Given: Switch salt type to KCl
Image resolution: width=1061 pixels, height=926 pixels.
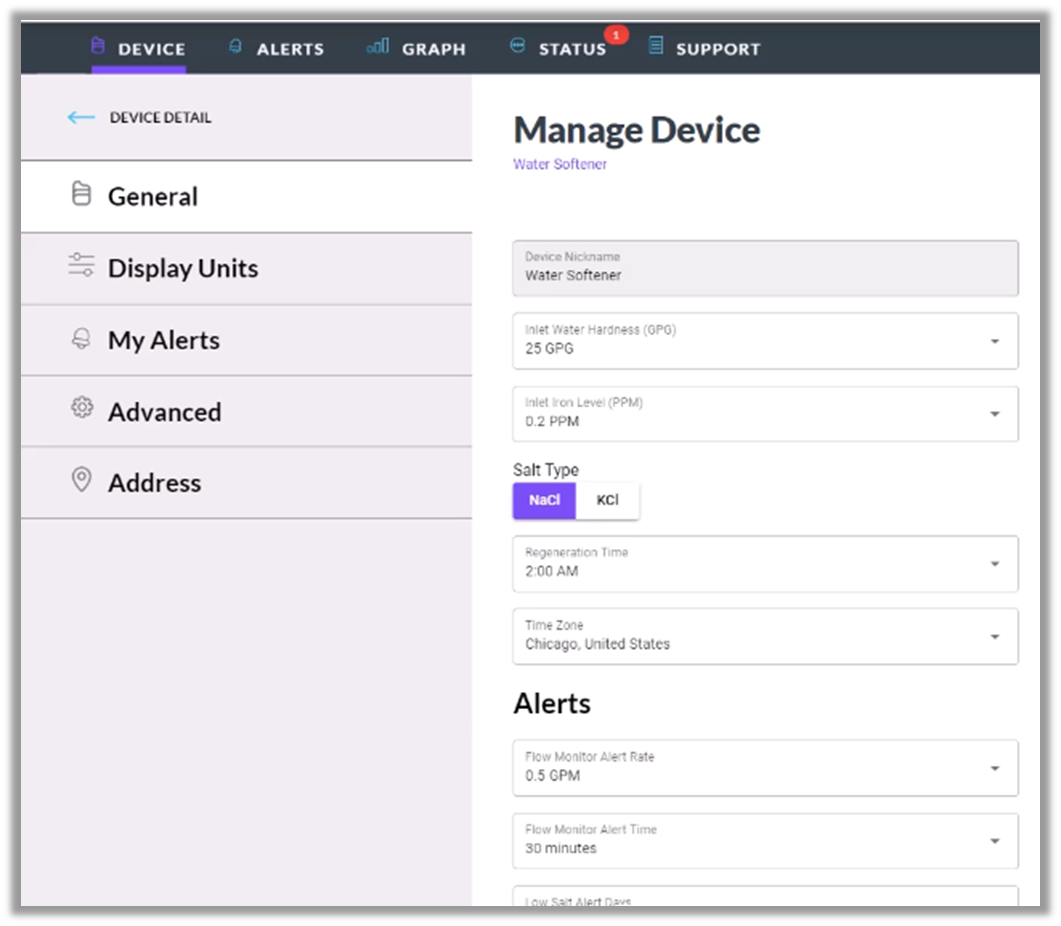Looking at the screenshot, I should click(x=607, y=501).
